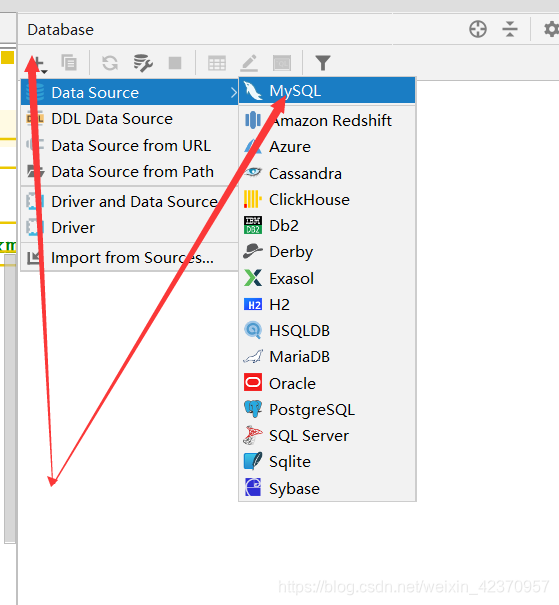Select MariaDB in the submenu
The width and height of the screenshot is (559, 605).
point(327,357)
